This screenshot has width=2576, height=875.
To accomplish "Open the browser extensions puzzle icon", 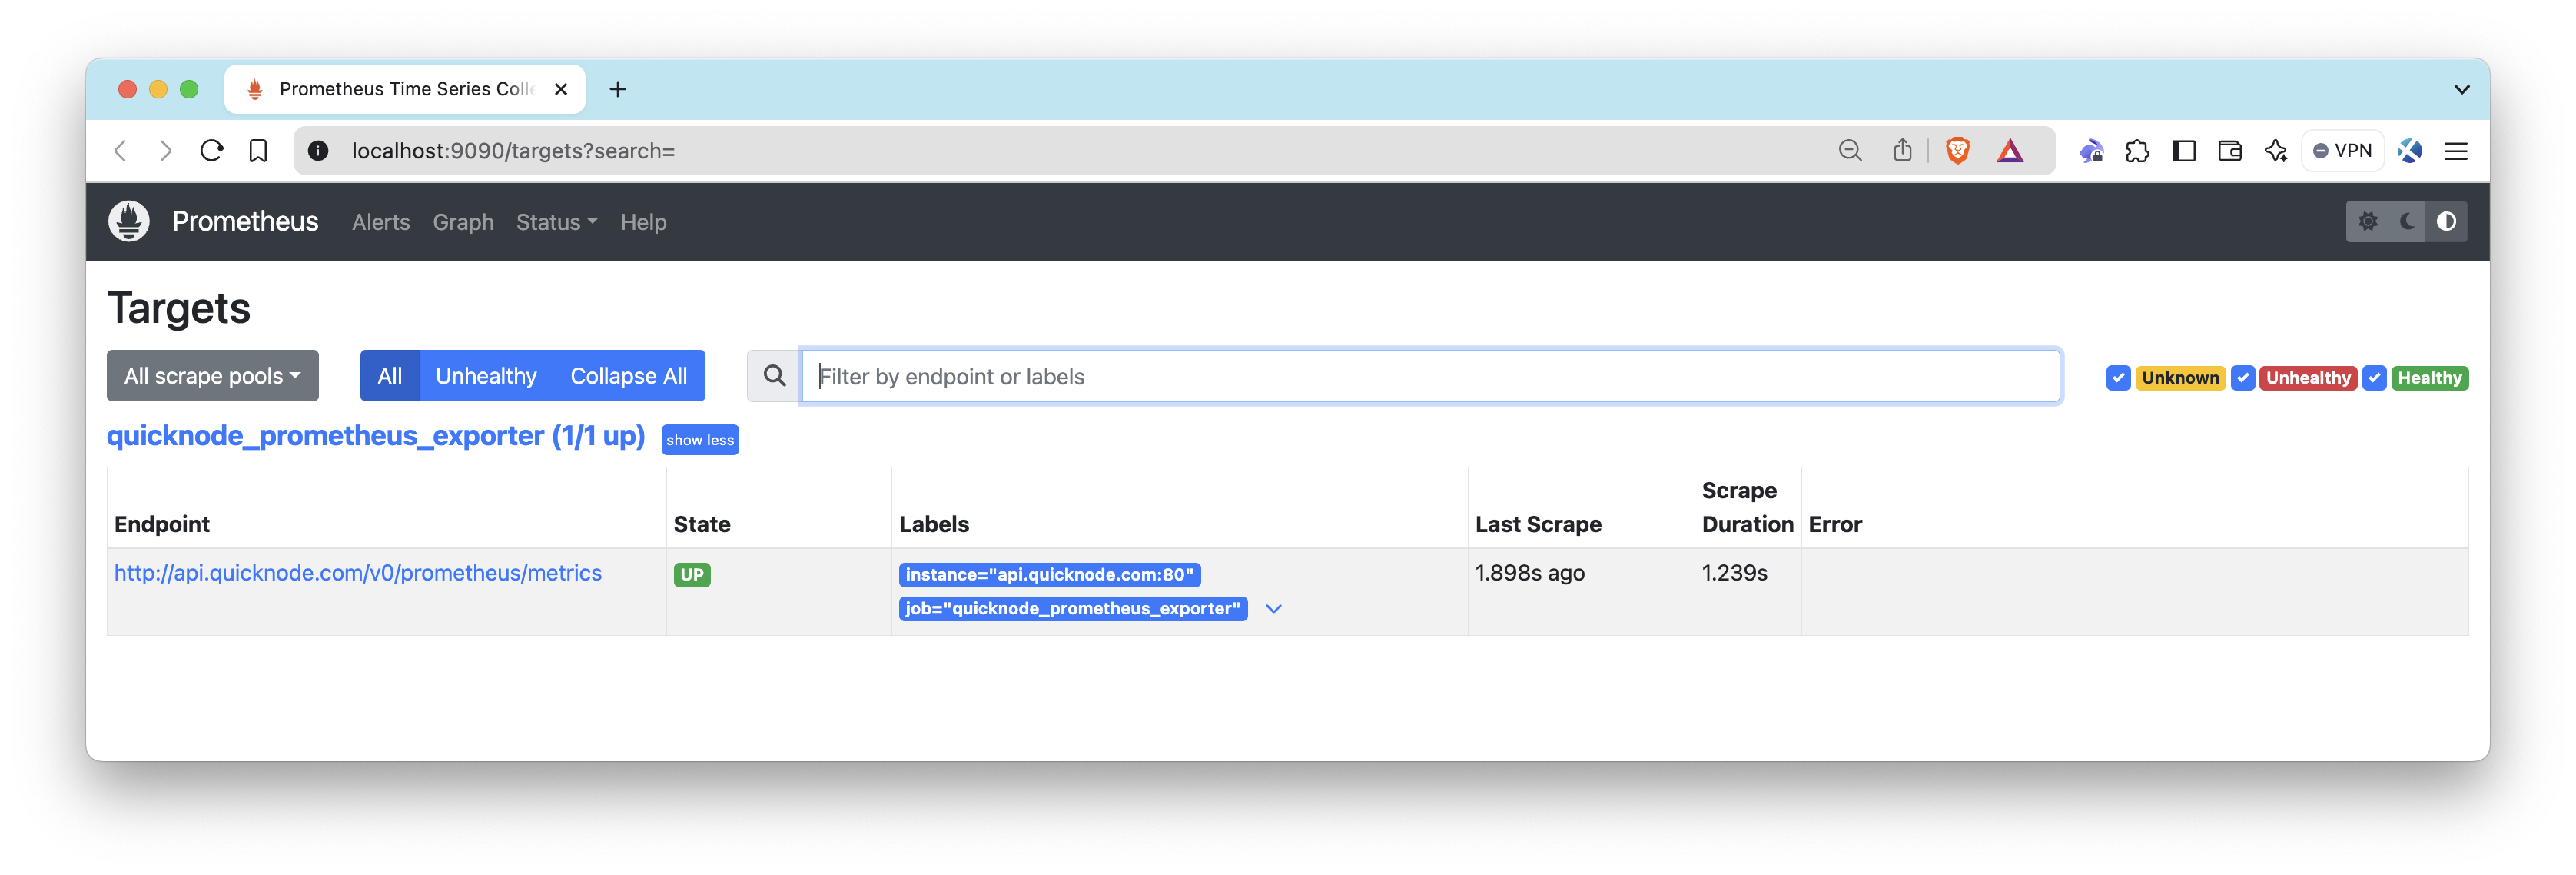I will pyautogui.click(x=2137, y=151).
